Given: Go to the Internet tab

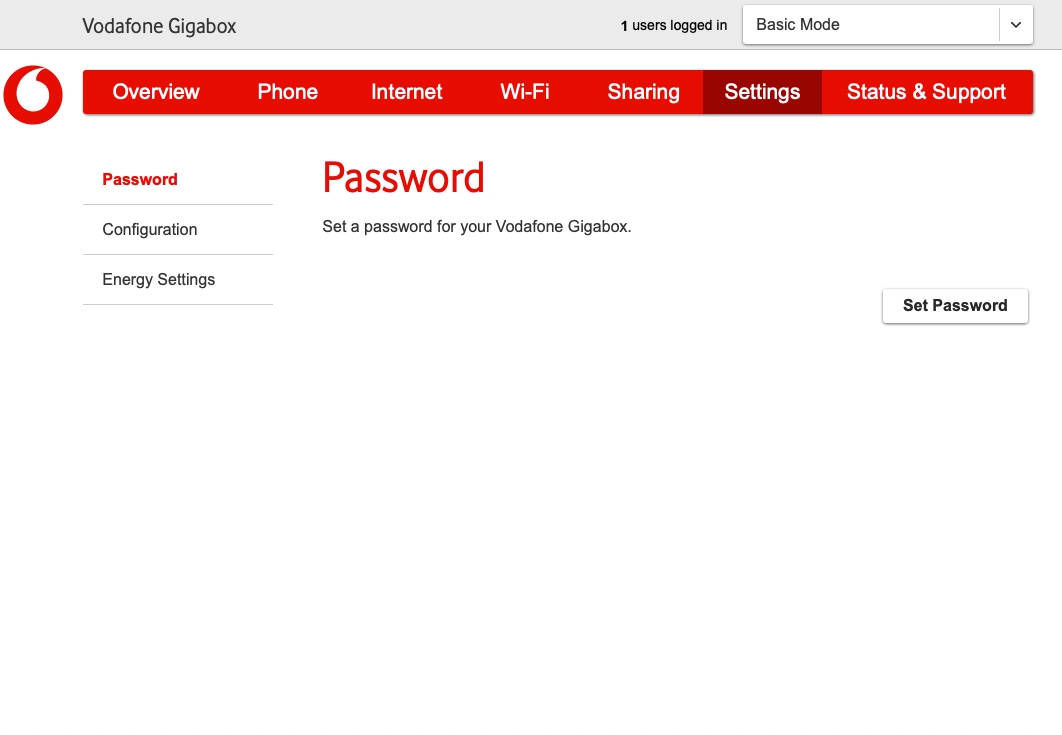Looking at the screenshot, I should (x=406, y=92).
